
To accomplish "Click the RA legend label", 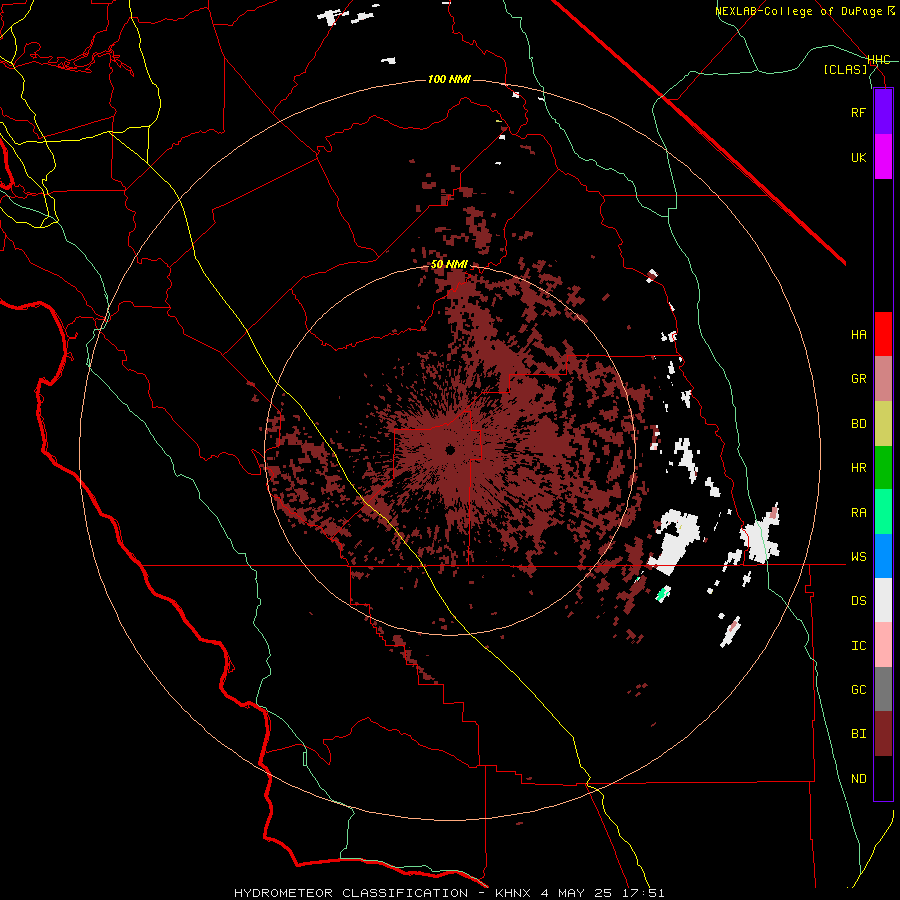I will pos(858,513).
